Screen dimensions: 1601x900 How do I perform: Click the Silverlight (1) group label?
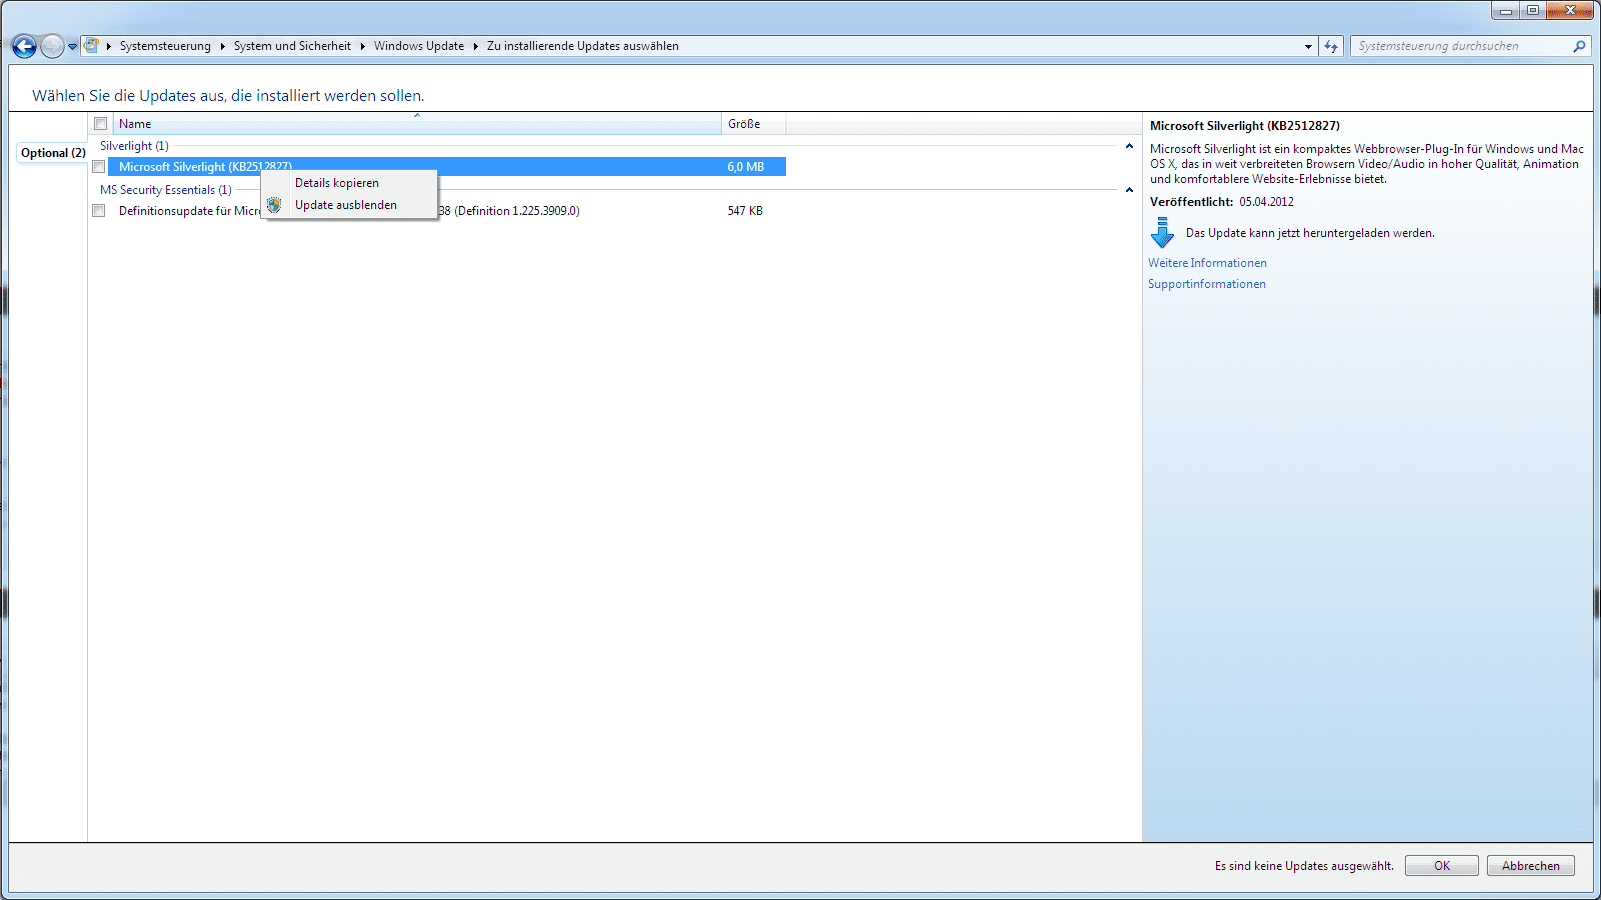134,146
